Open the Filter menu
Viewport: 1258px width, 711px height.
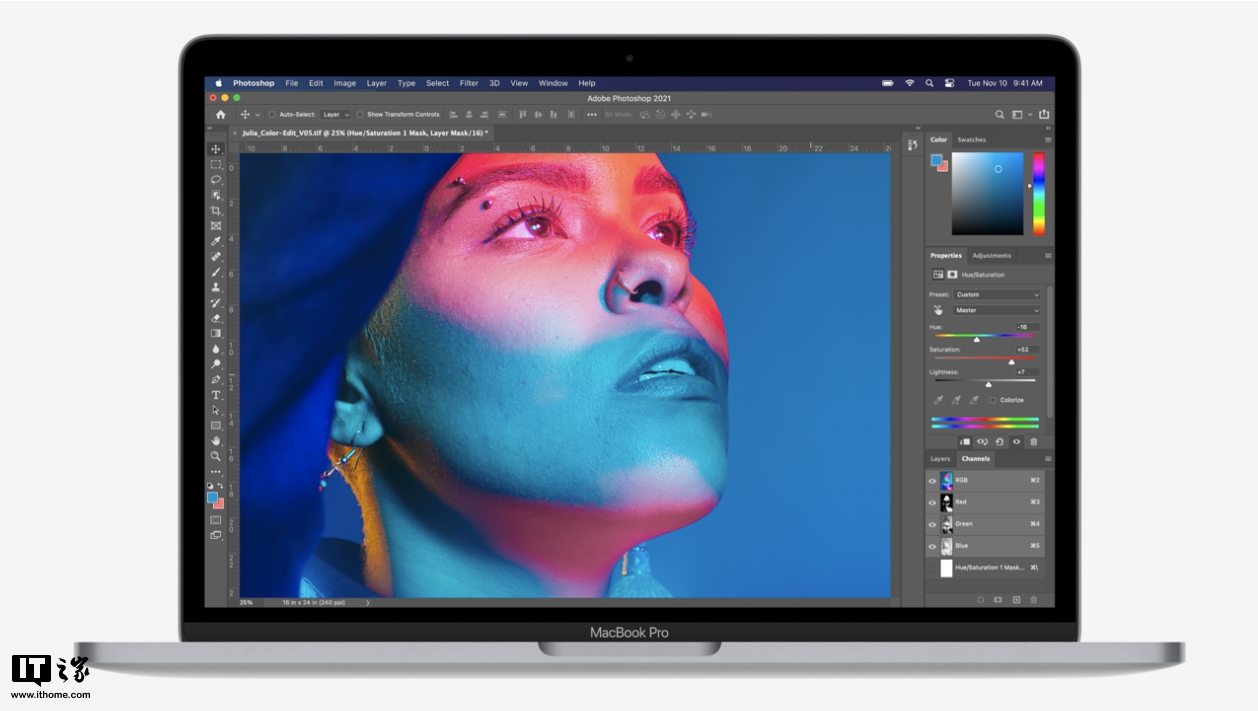(469, 83)
